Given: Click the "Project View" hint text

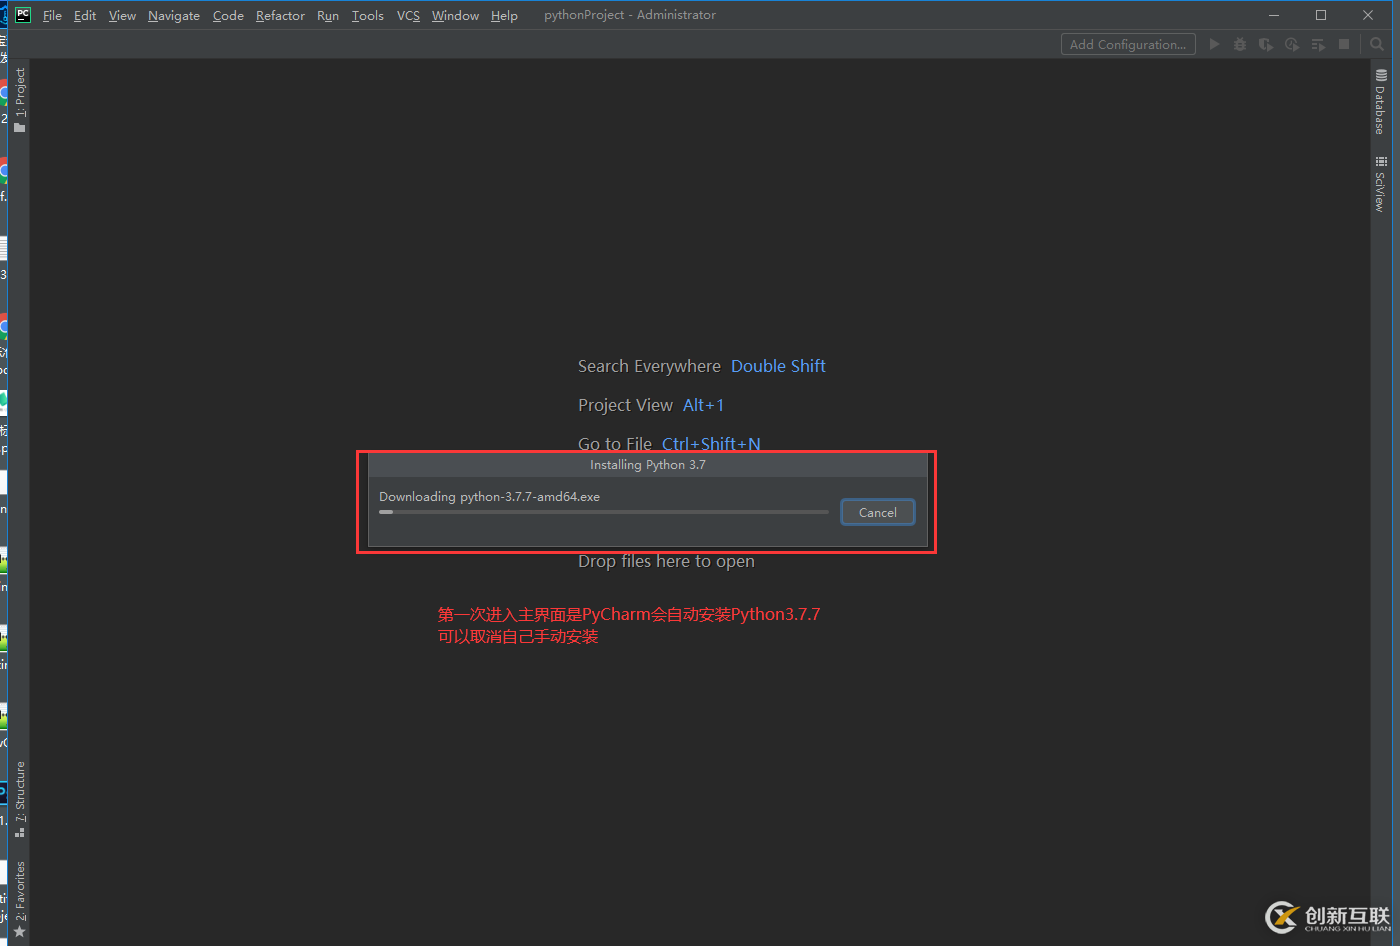Looking at the screenshot, I should pos(625,405).
